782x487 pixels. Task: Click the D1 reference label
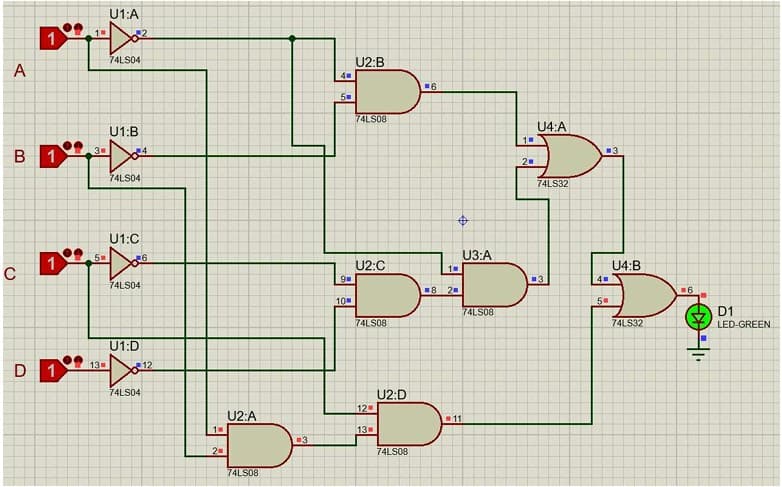pos(726,312)
